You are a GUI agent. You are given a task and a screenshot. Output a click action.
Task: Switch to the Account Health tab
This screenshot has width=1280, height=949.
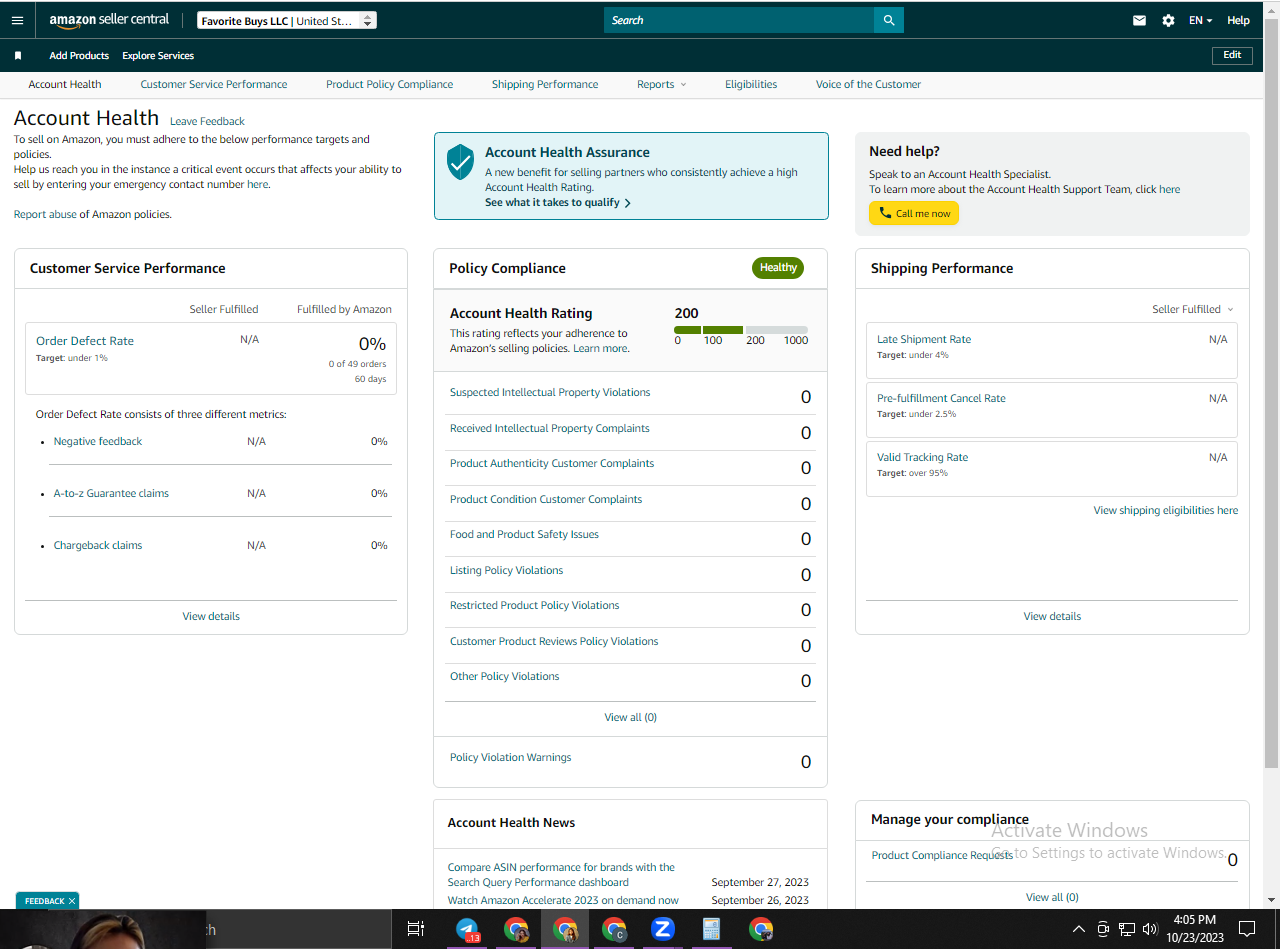tap(65, 84)
